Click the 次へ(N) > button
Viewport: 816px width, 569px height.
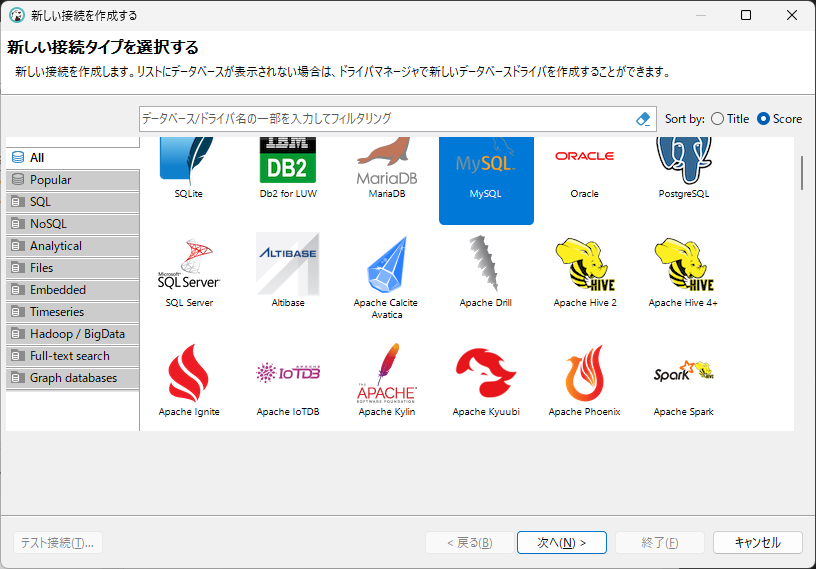click(562, 542)
